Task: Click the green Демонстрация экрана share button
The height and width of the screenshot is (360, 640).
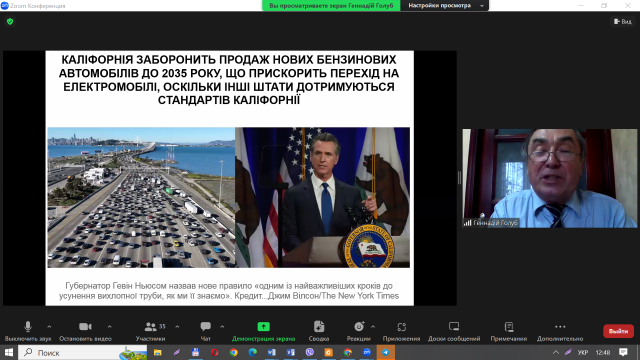Action: (x=264, y=331)
